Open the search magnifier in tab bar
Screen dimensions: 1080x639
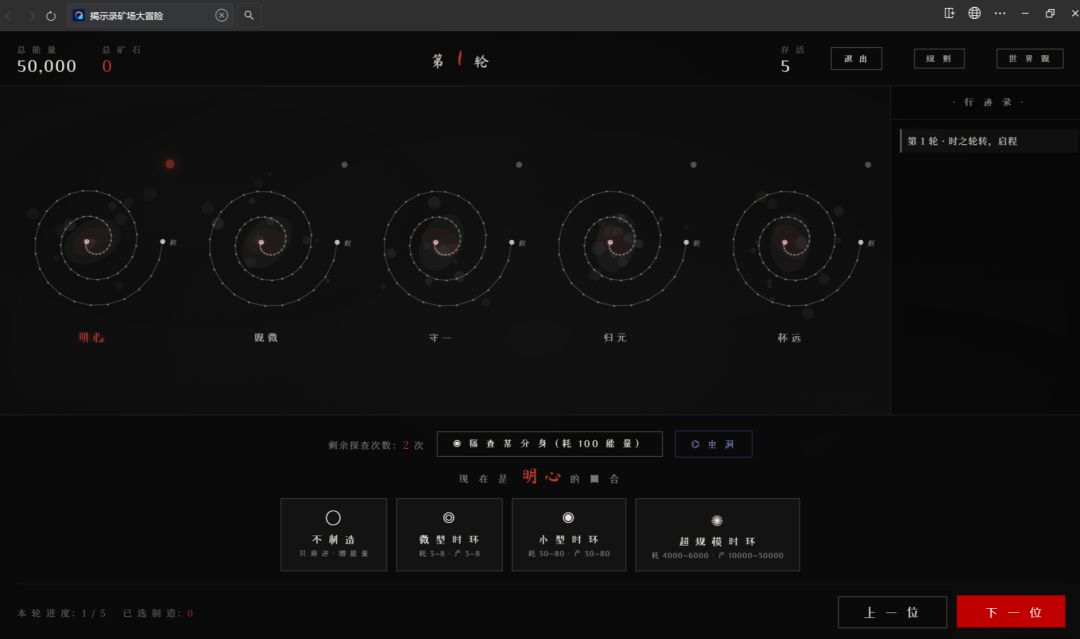(249, 15)
